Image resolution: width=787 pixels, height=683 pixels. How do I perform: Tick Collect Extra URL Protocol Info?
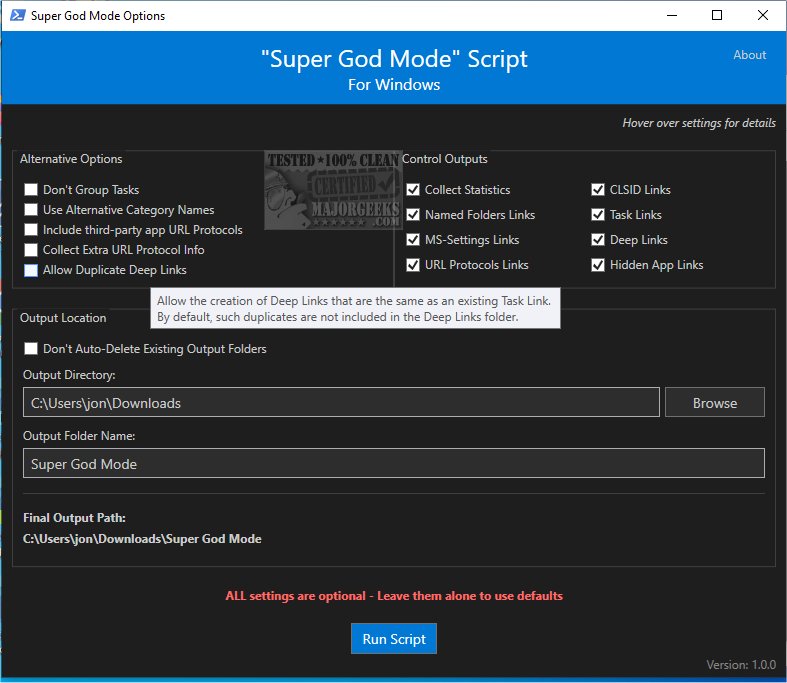coord(32,250)
